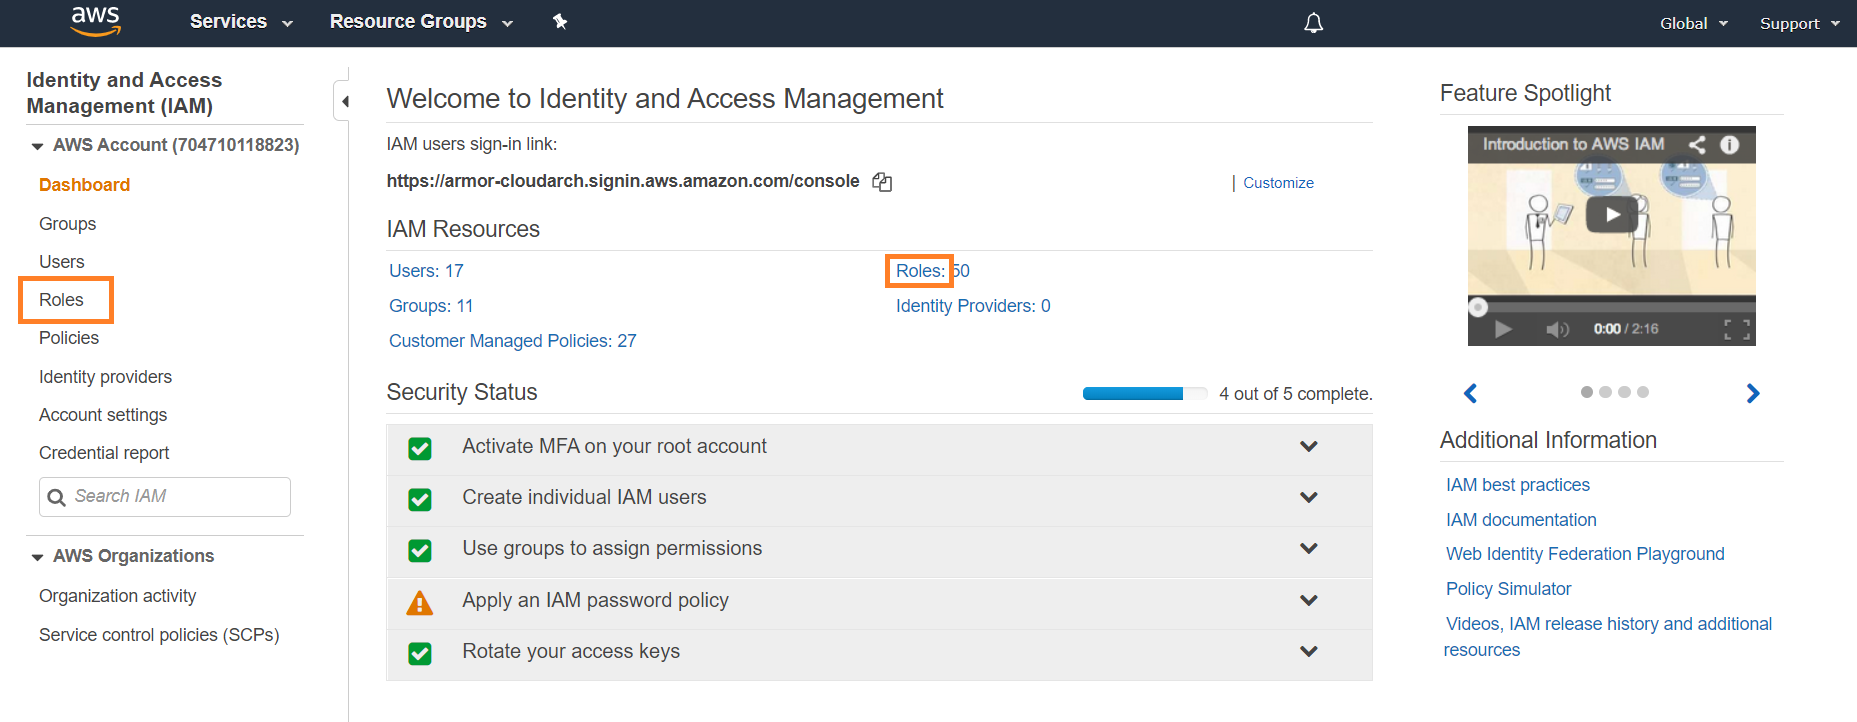Viewport: 1857px width, 722px height.
Task: Collapse the left navigation panel arrow
Action: click(344, 101)
